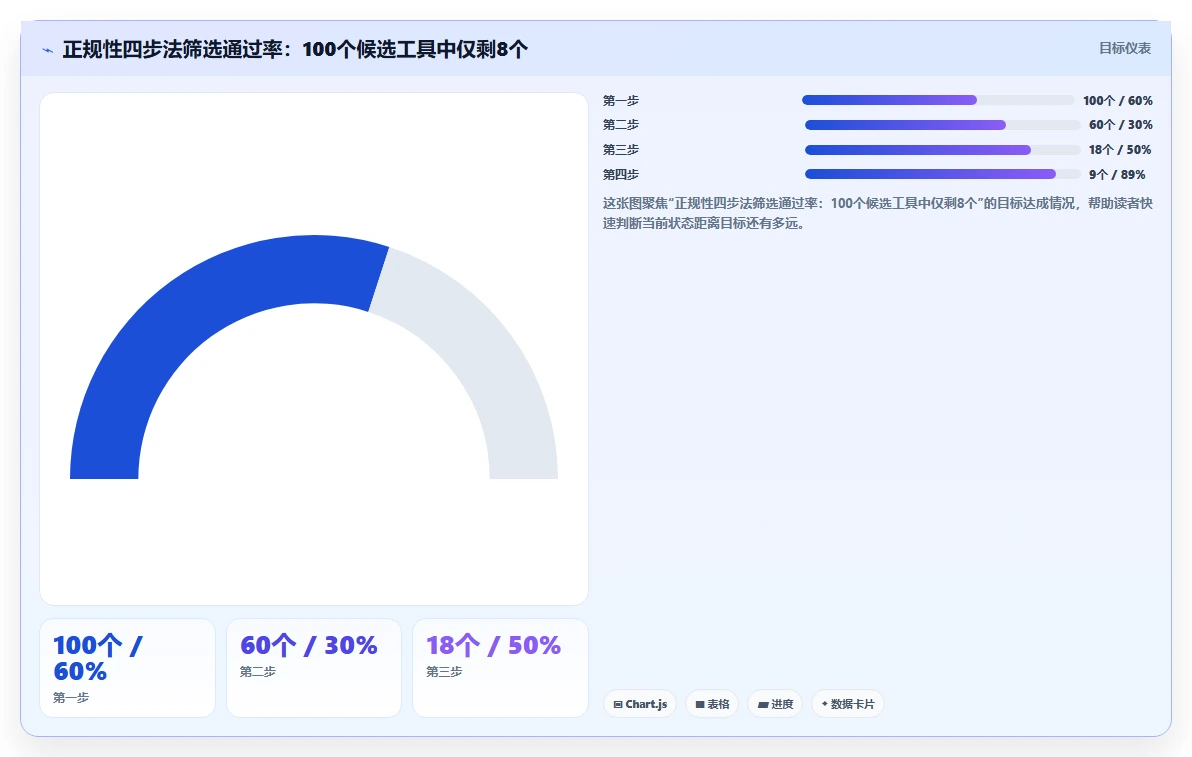Click the value 60个 / 30% beside the second bar
Screen dimensions: 1192x757
[x=1121, y=125]
